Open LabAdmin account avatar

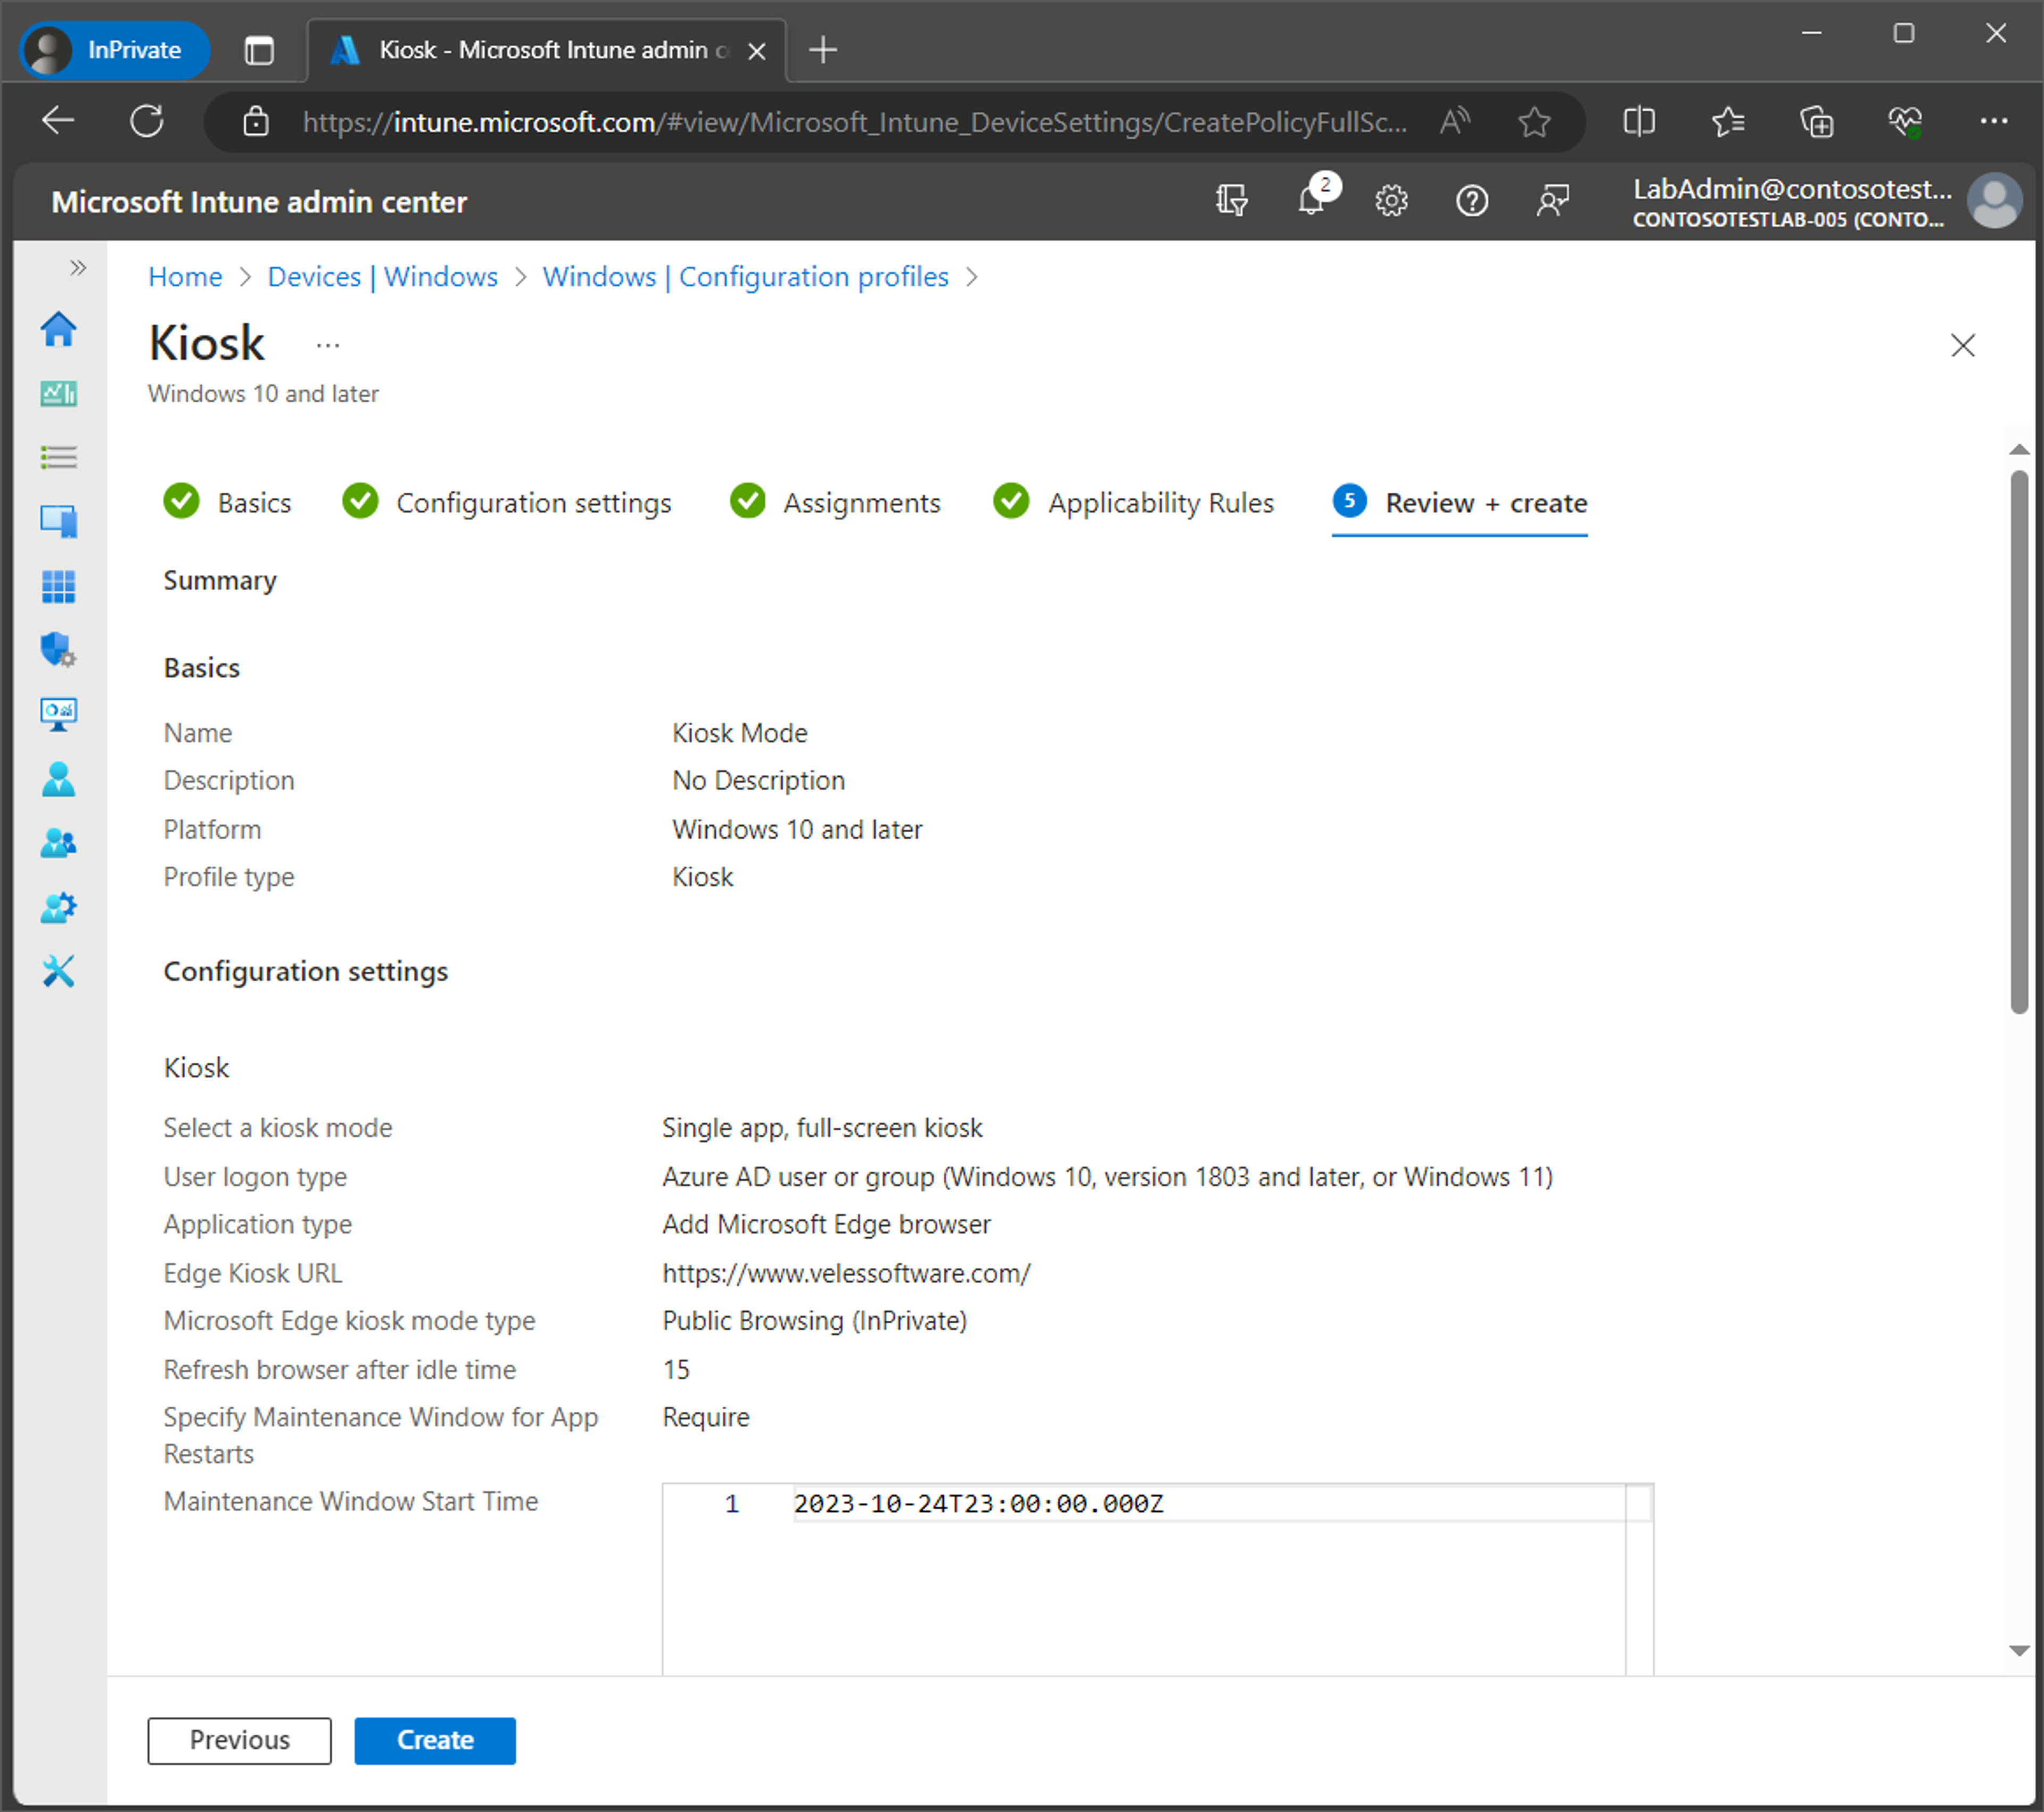(1995, 201)
